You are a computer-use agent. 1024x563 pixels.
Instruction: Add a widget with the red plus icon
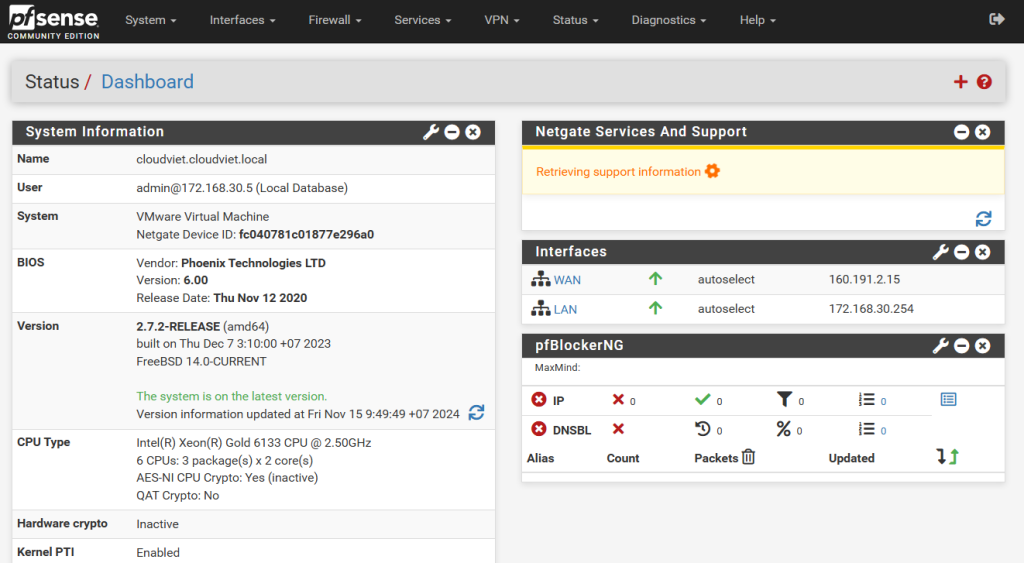point(960,82)
